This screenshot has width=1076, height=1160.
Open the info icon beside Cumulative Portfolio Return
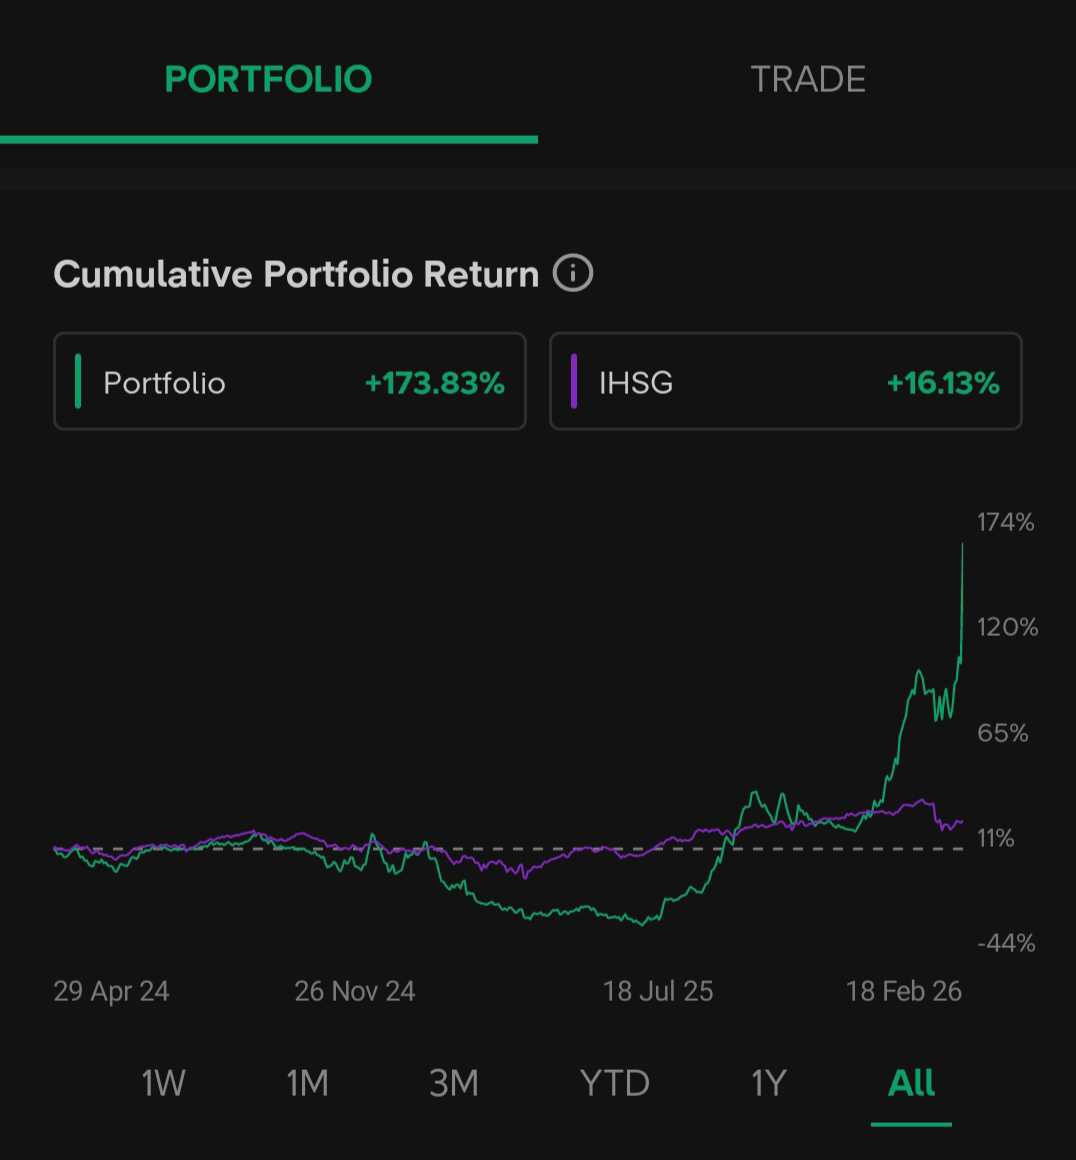(573, 273)
